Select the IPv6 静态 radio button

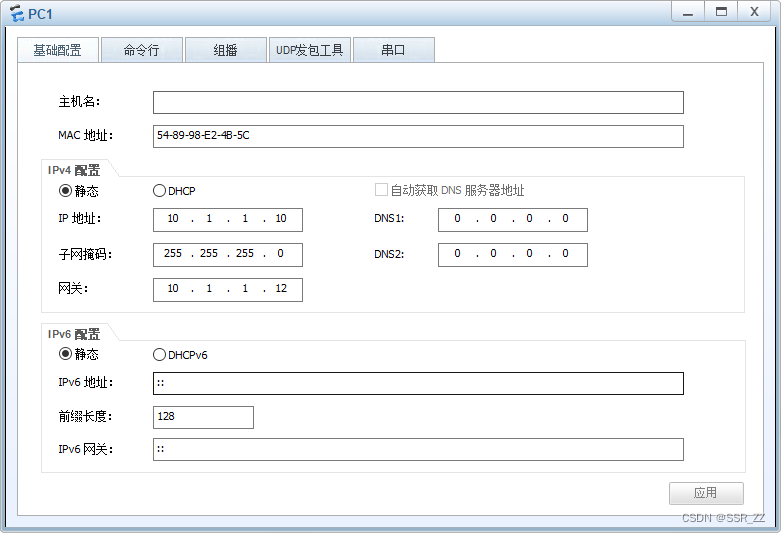click(x=65, y=354)
